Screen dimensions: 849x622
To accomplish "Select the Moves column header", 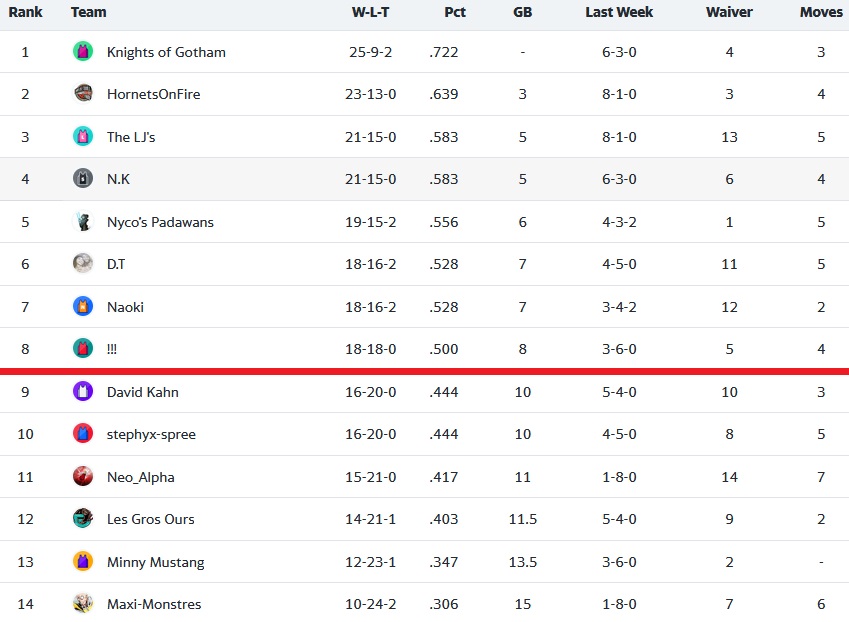I will pyautogui.click(x=821, y=12).
